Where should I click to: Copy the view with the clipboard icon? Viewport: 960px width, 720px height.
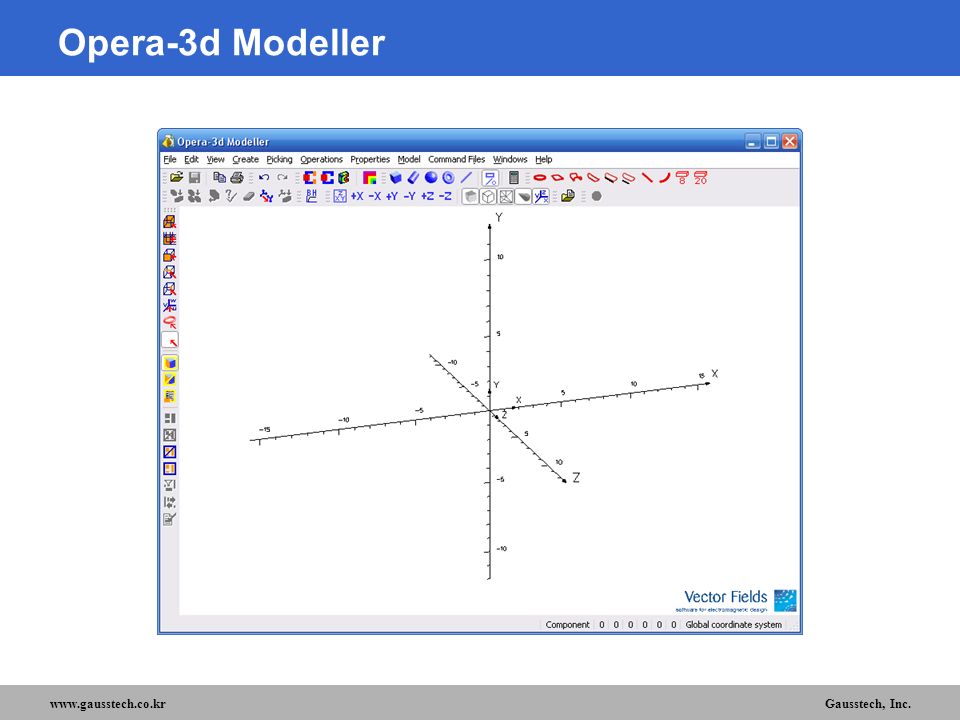coord(219,178)
